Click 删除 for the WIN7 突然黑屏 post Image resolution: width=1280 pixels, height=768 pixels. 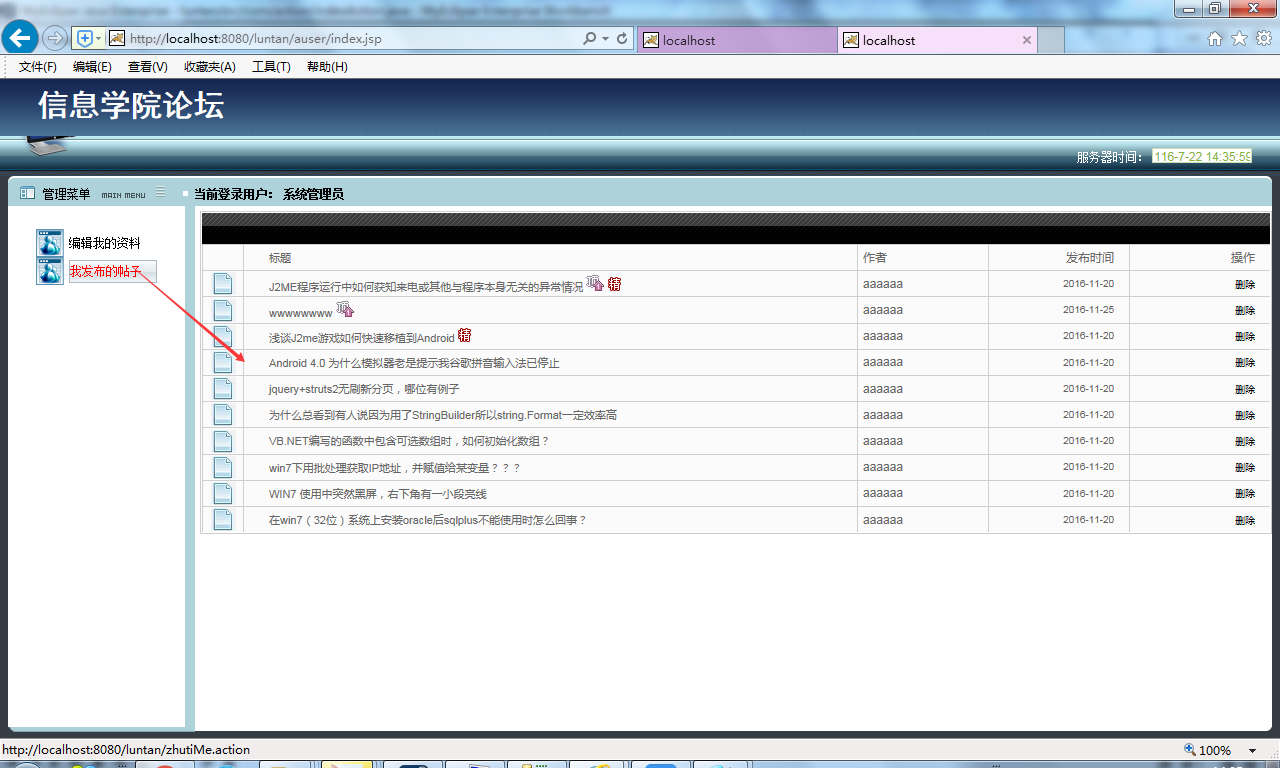click(x=1244, y=493)
